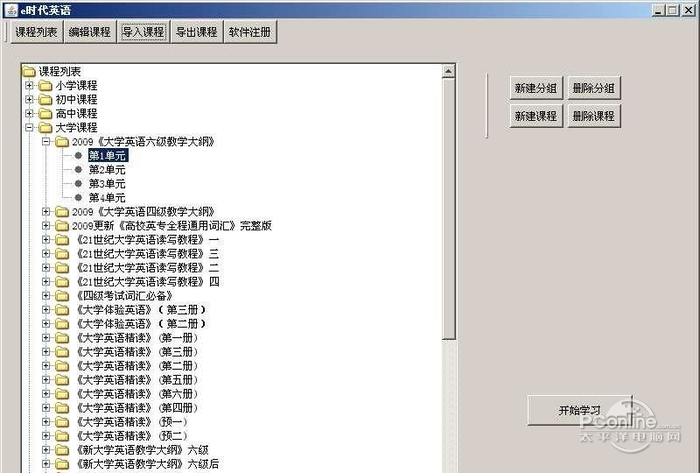Click scrollbar track below the thumb
This screenshot has width=700, height=473.
point(448,406)
